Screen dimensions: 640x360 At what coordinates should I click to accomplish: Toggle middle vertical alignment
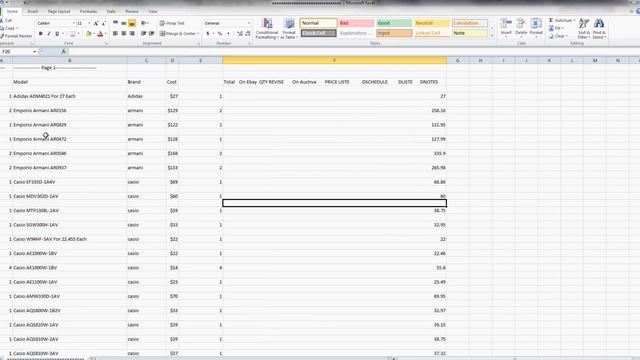click(x=124, y=23)
